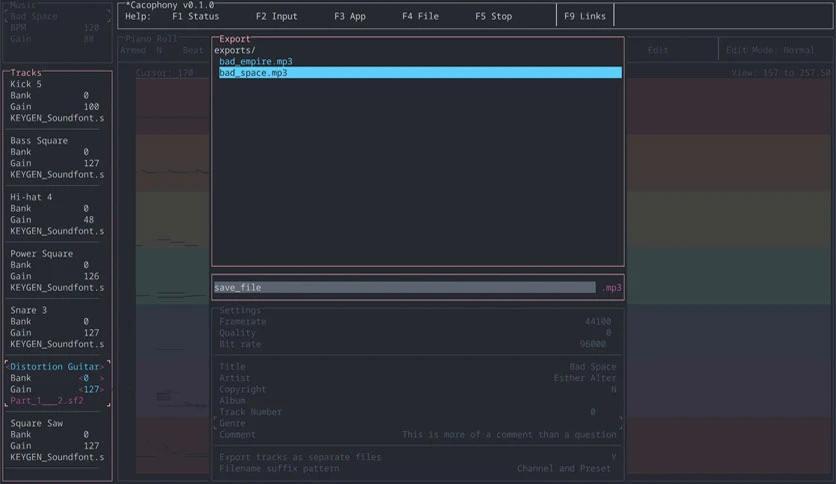Select the highlighted bad_space.mp3 file
The image size is (836, 484).
(x=420, y=72)
